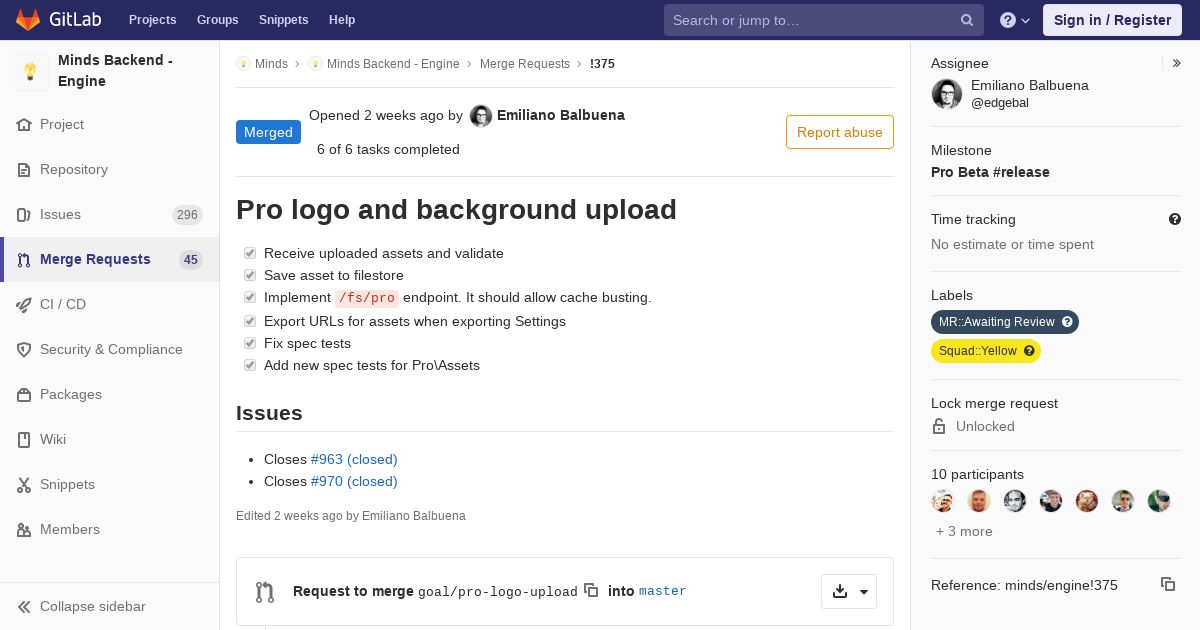Open issue #970 (closed) link
Viewport: 1200px width, 630px height.
pyautogui.click(x=354, y=481)
